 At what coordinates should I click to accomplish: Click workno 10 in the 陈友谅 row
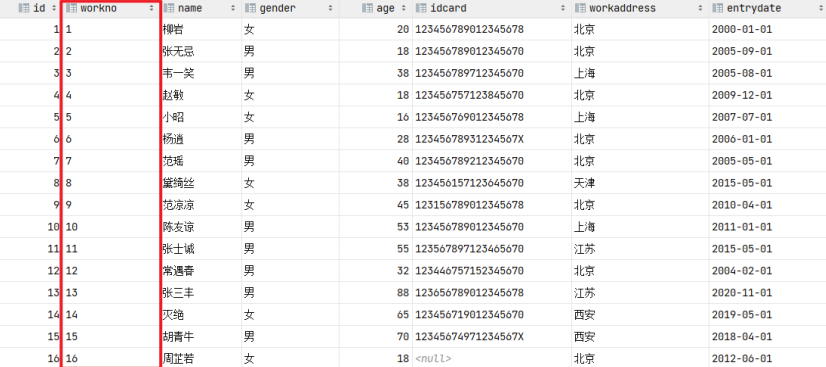click(72, 227)
